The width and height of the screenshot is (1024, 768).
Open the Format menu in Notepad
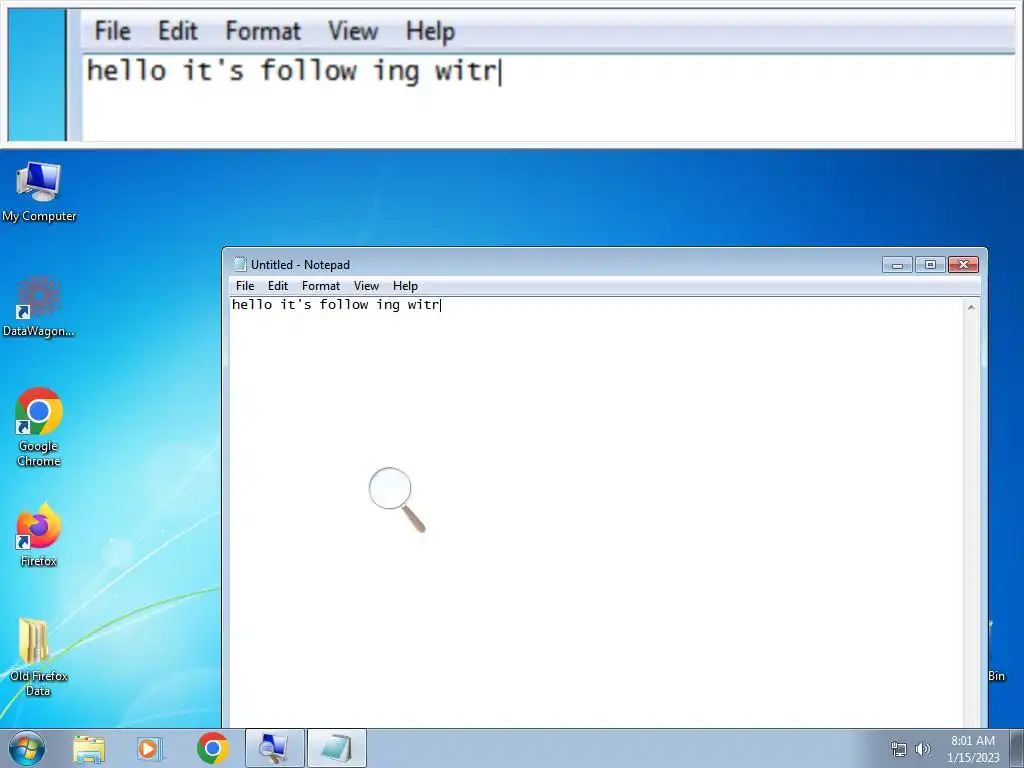point(321,286)
